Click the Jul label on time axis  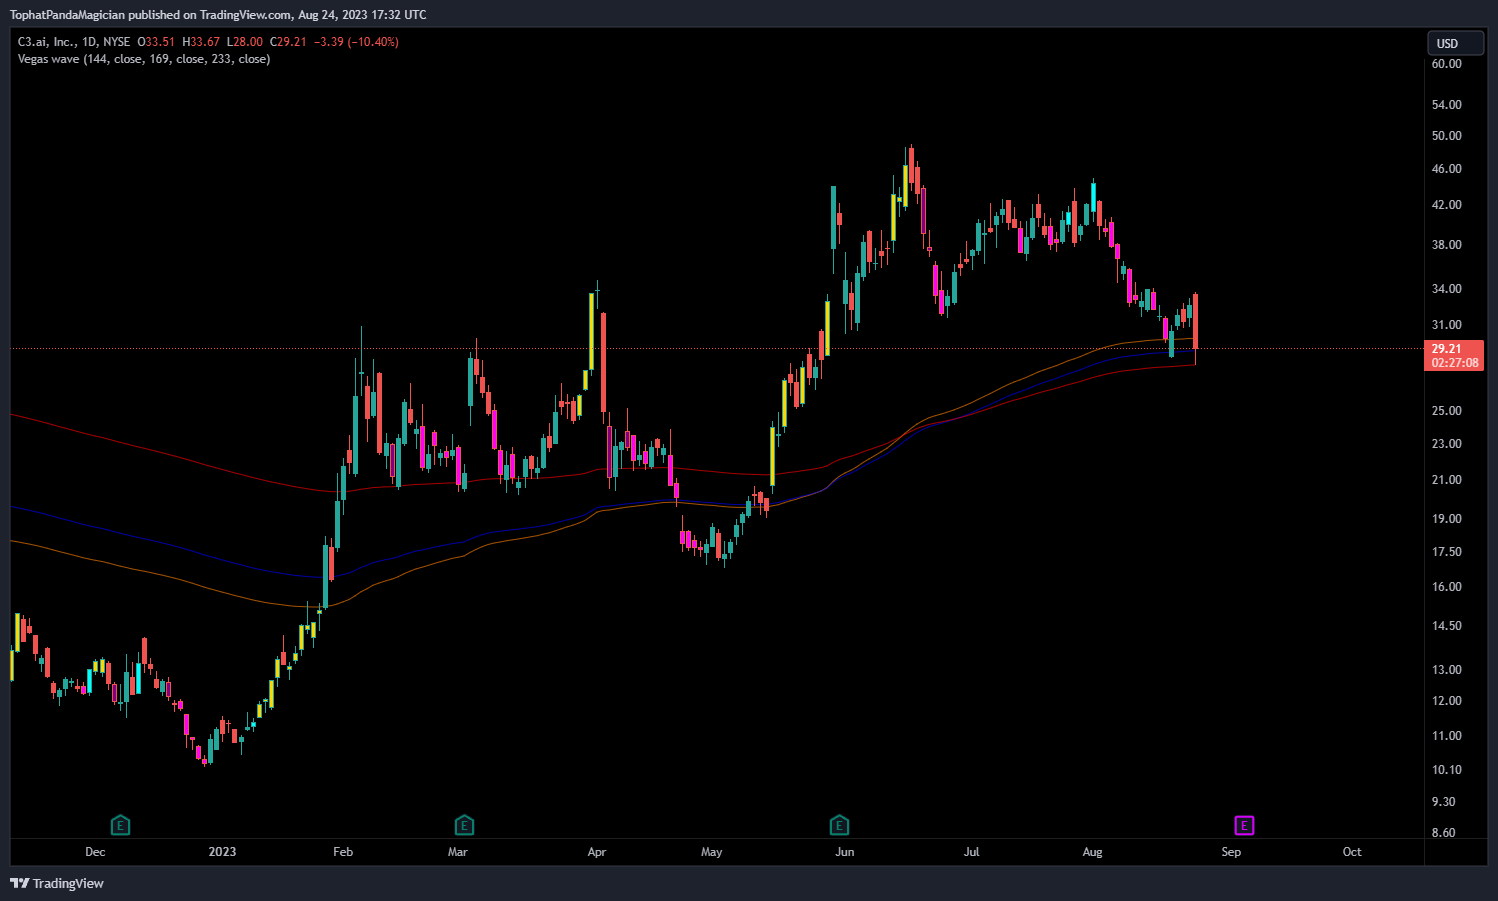(971, 852)
